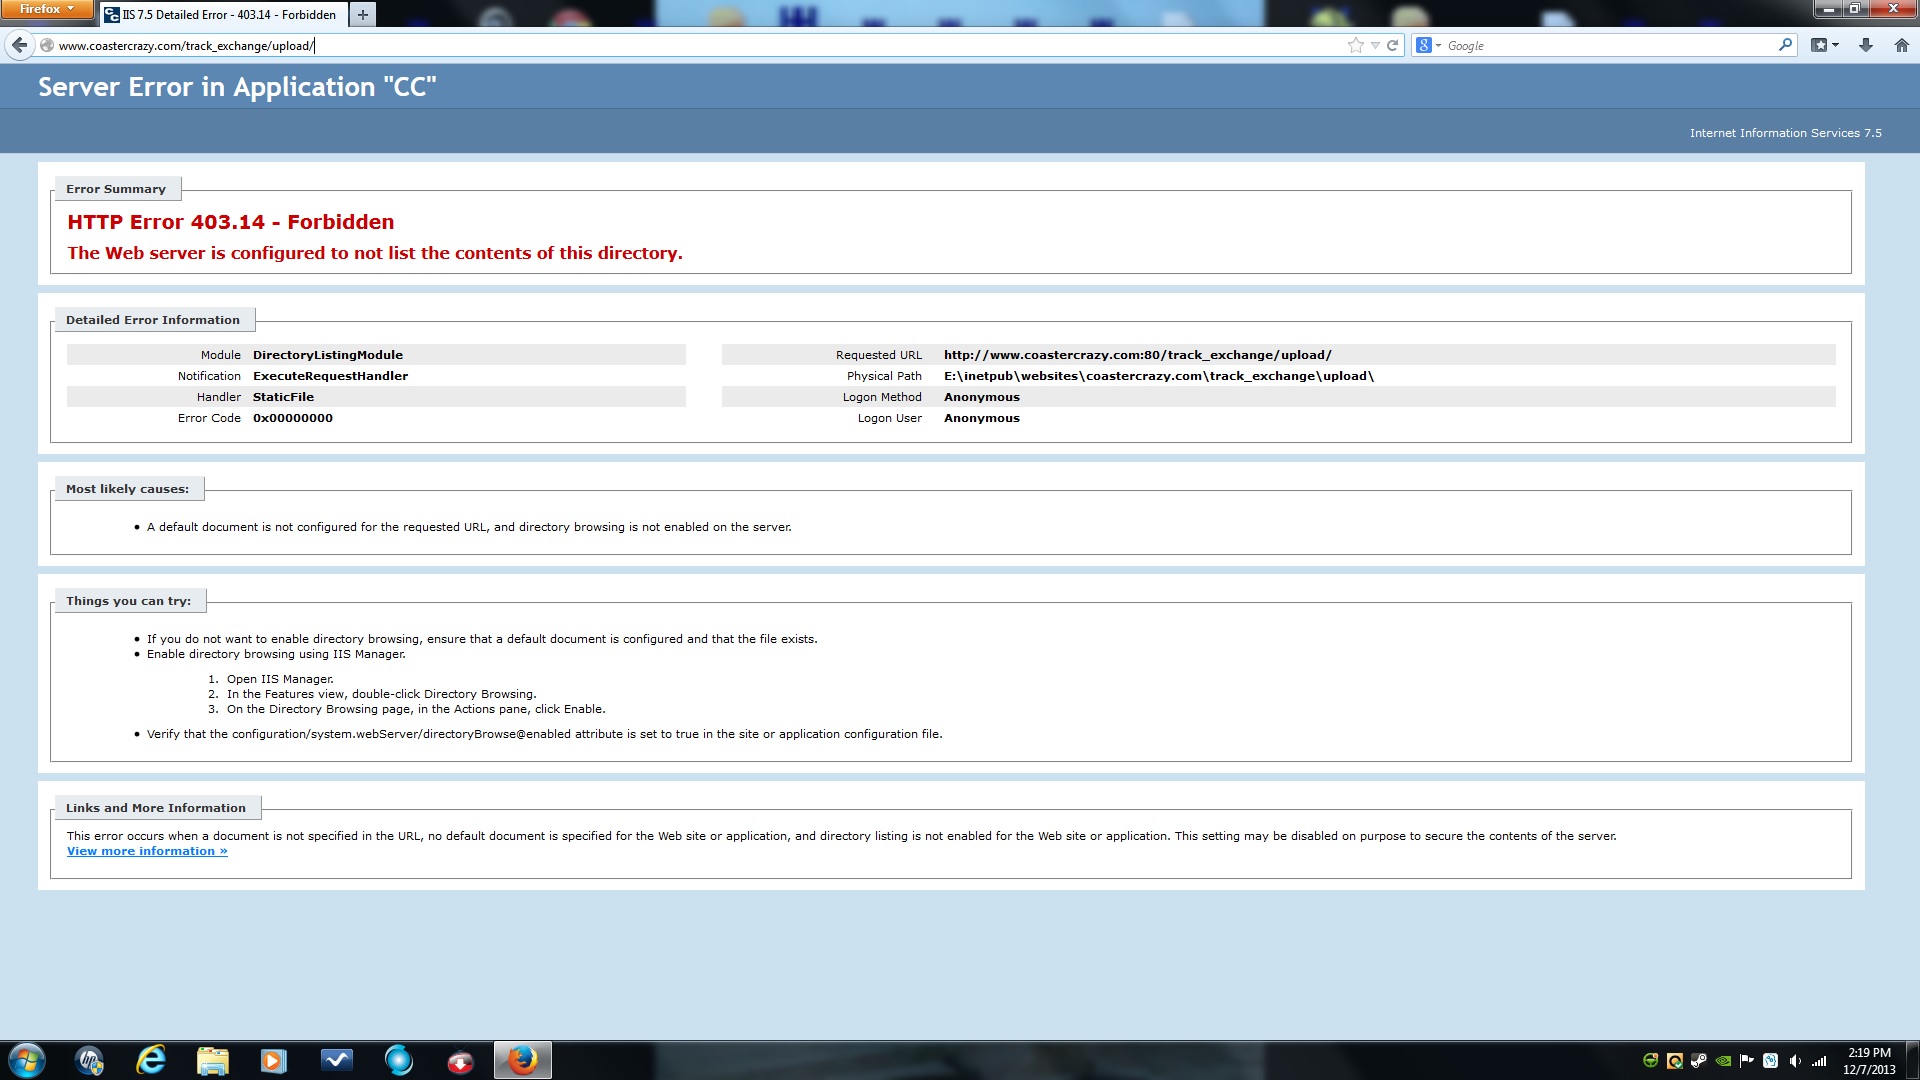Click the Show desktop strip
Screen dimensions: 1920x1080
(x=1913, y=1060)
